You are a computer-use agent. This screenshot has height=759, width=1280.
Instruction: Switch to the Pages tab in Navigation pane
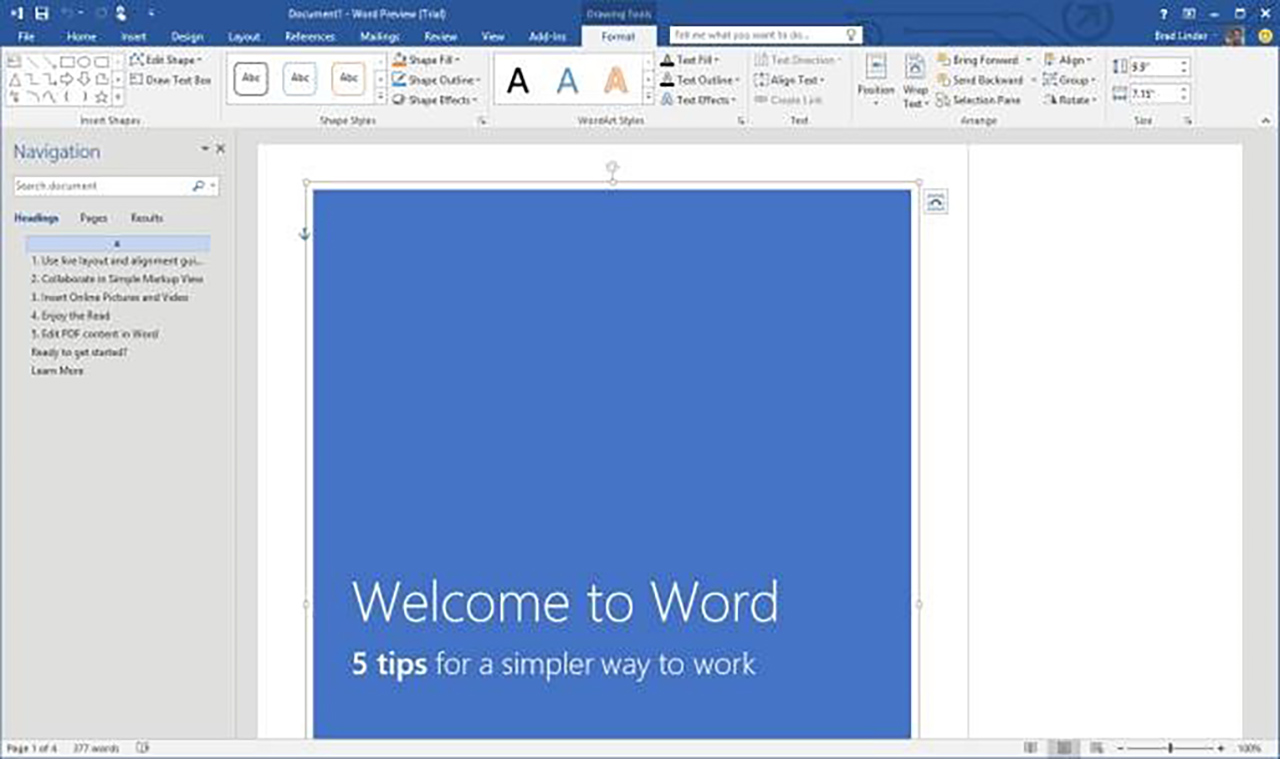(x=93, y=218)
